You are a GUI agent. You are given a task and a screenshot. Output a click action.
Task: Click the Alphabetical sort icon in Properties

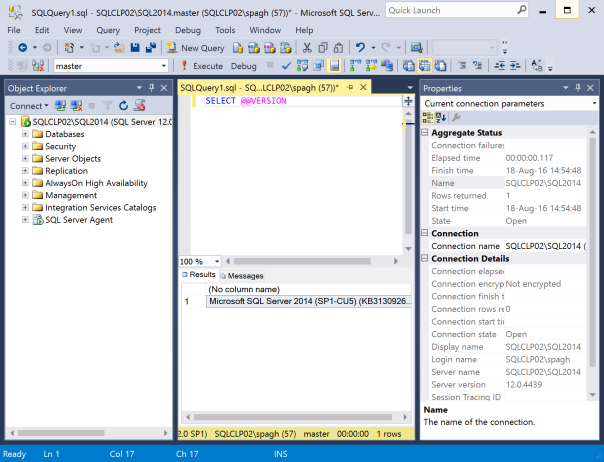(442, 119)
